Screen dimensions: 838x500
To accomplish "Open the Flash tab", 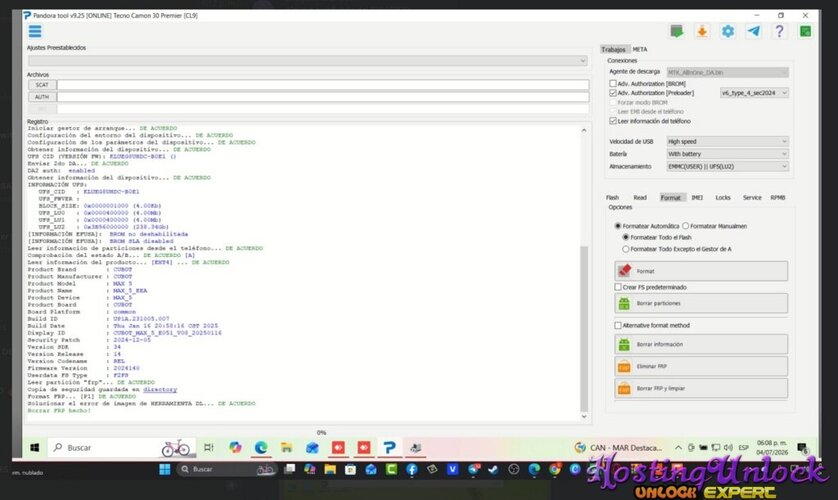I will [x=612, y=198].
